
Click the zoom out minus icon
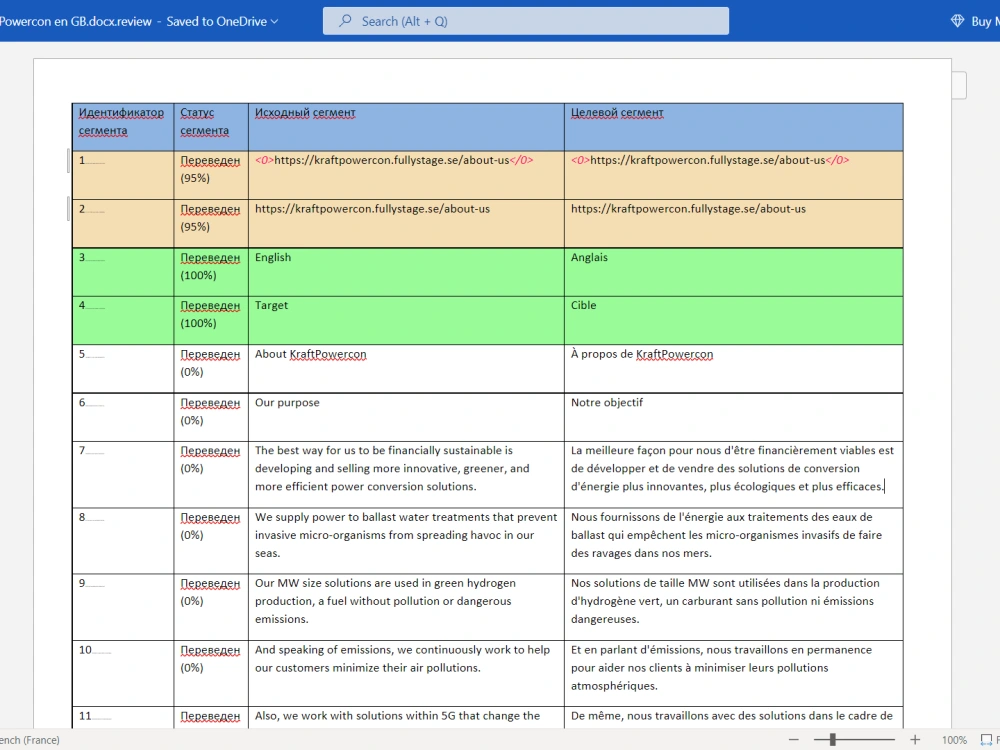[x=793, y=740]
